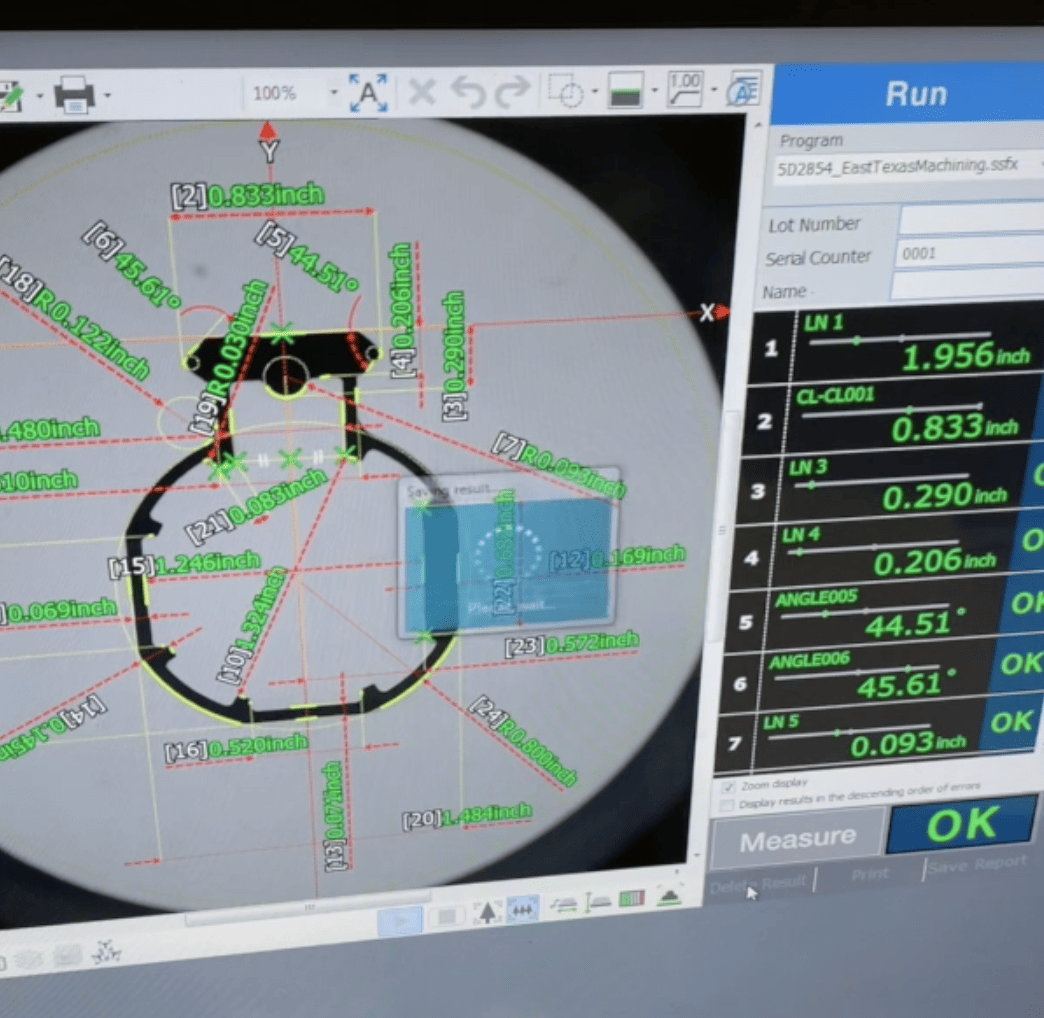This screenshot has width=1044, height=1018.
Task: Click the Delete Result button
Action: [x=758, y=883]
